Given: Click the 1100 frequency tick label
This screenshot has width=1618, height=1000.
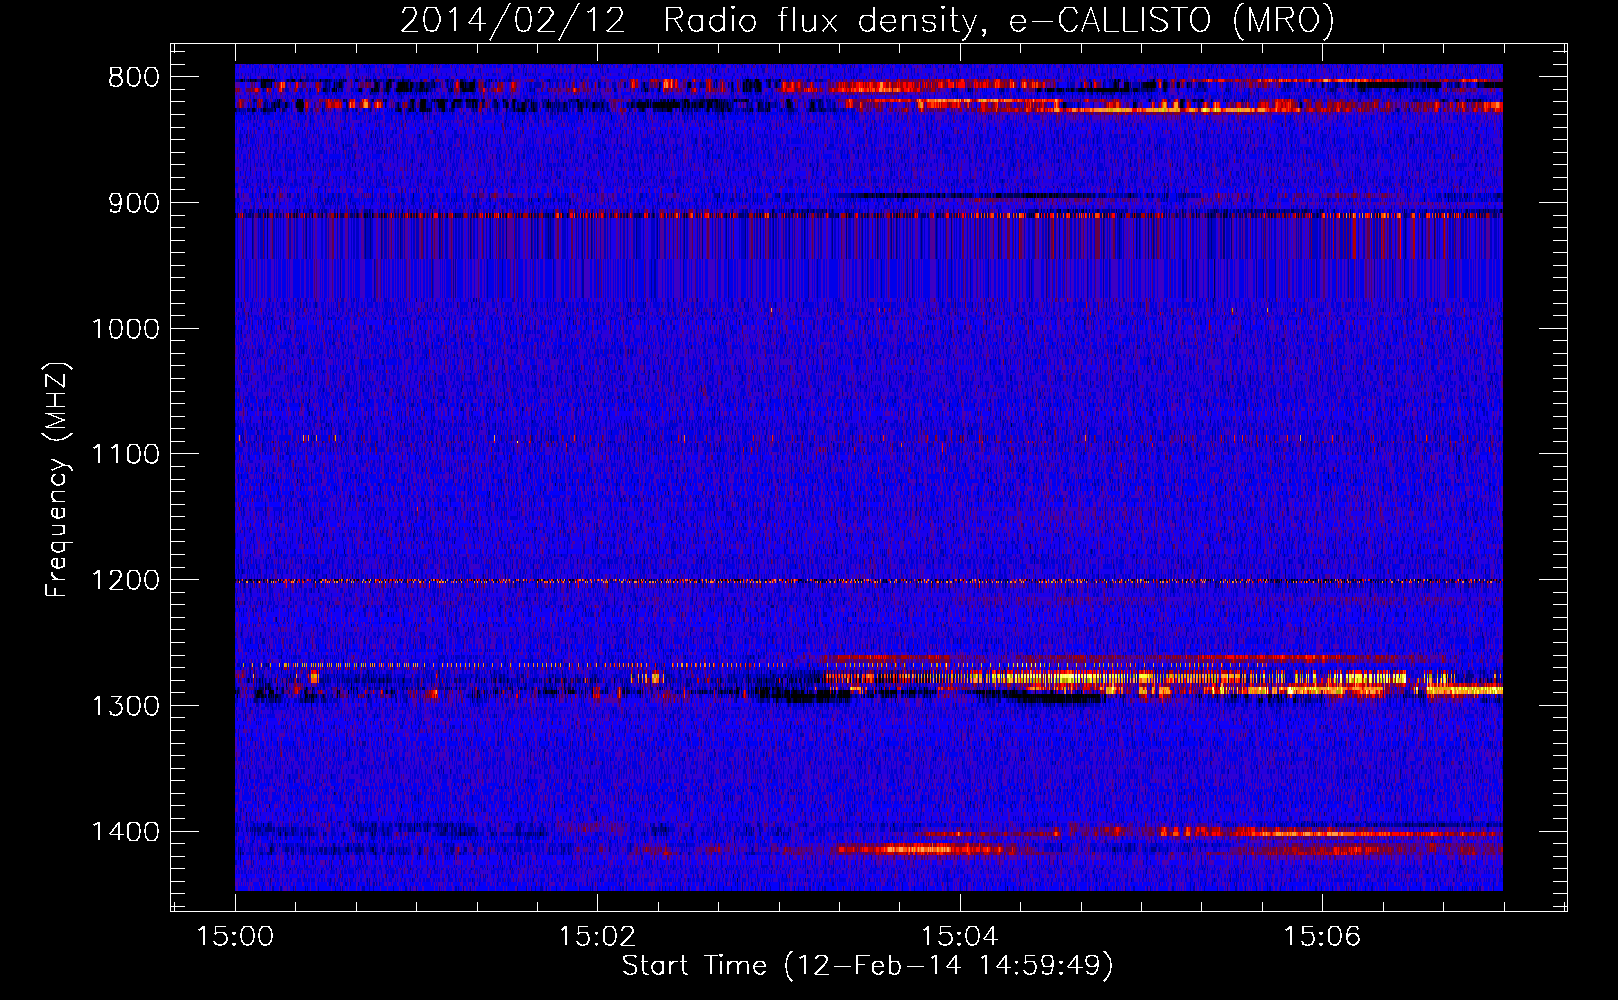Looking at the screenshot, I should coord(126,455).
